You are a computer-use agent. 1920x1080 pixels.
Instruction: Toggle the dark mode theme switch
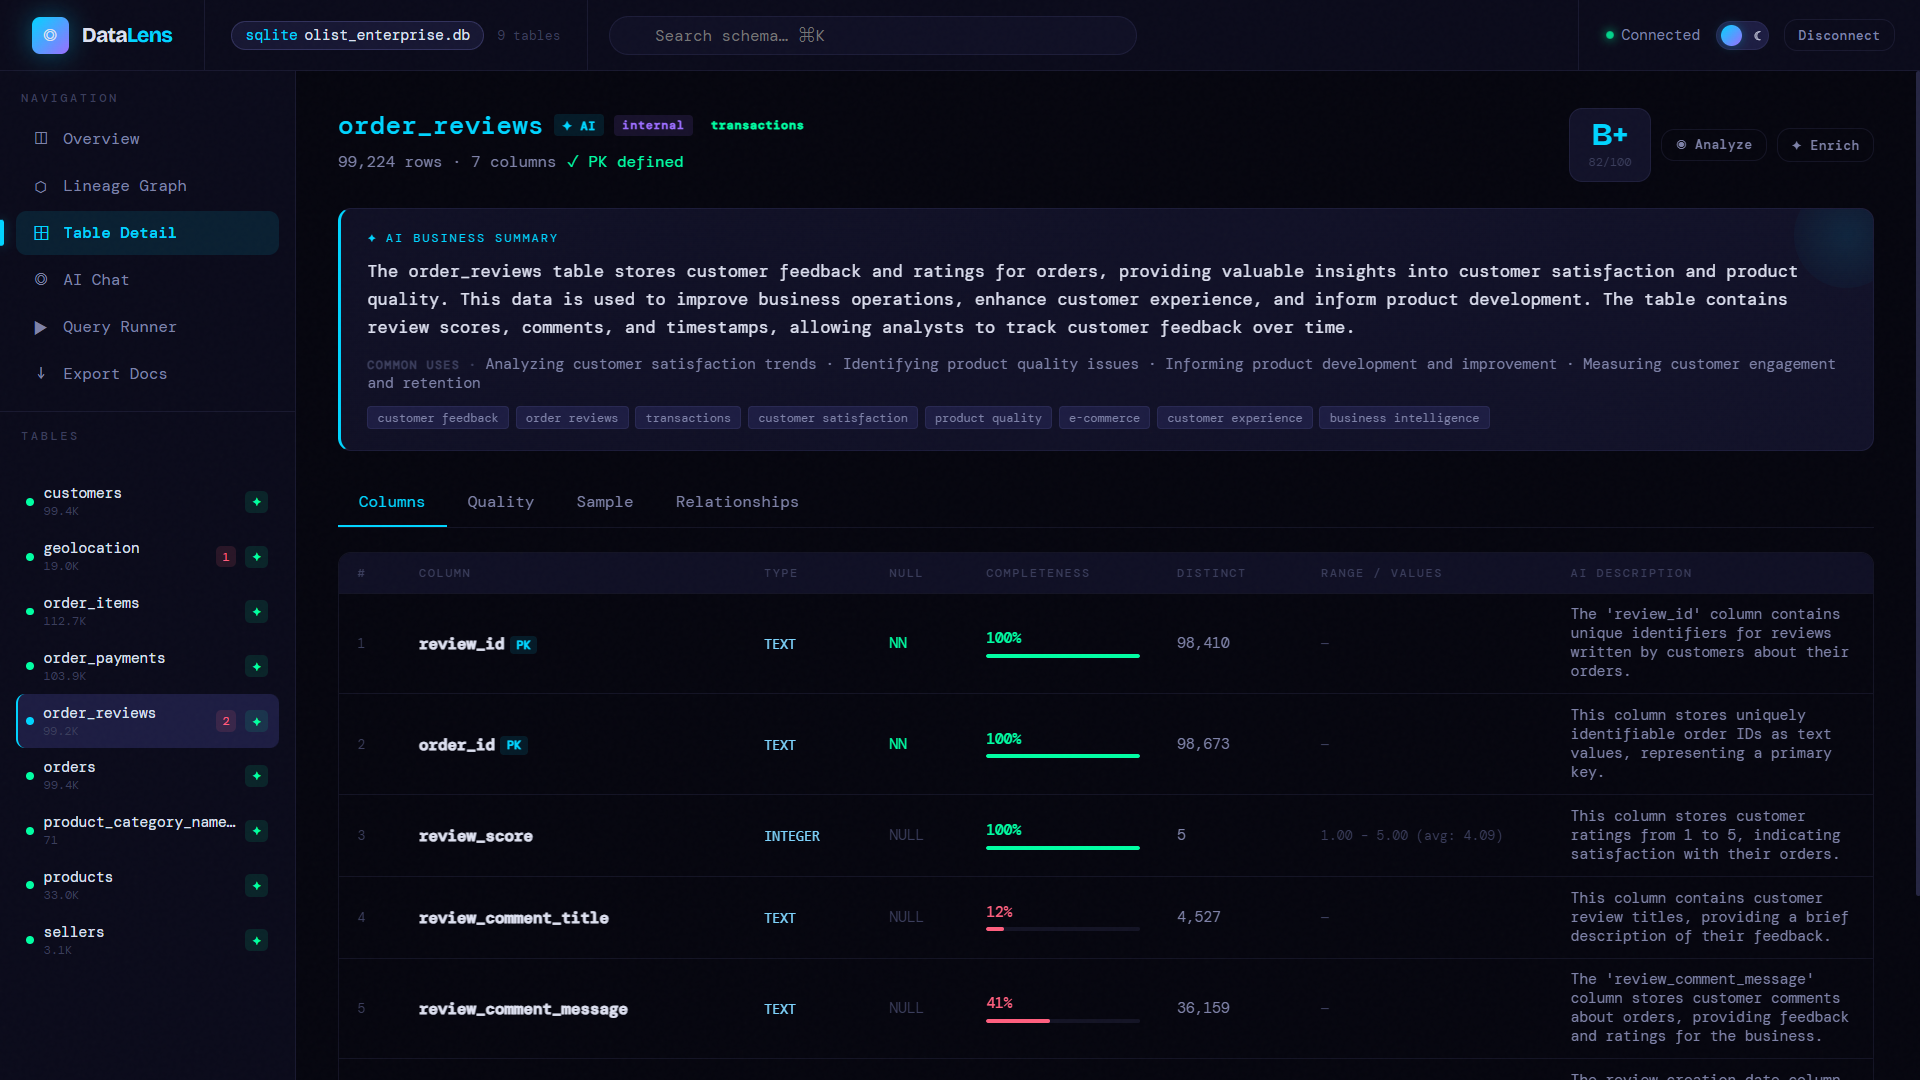(1742, 35)
